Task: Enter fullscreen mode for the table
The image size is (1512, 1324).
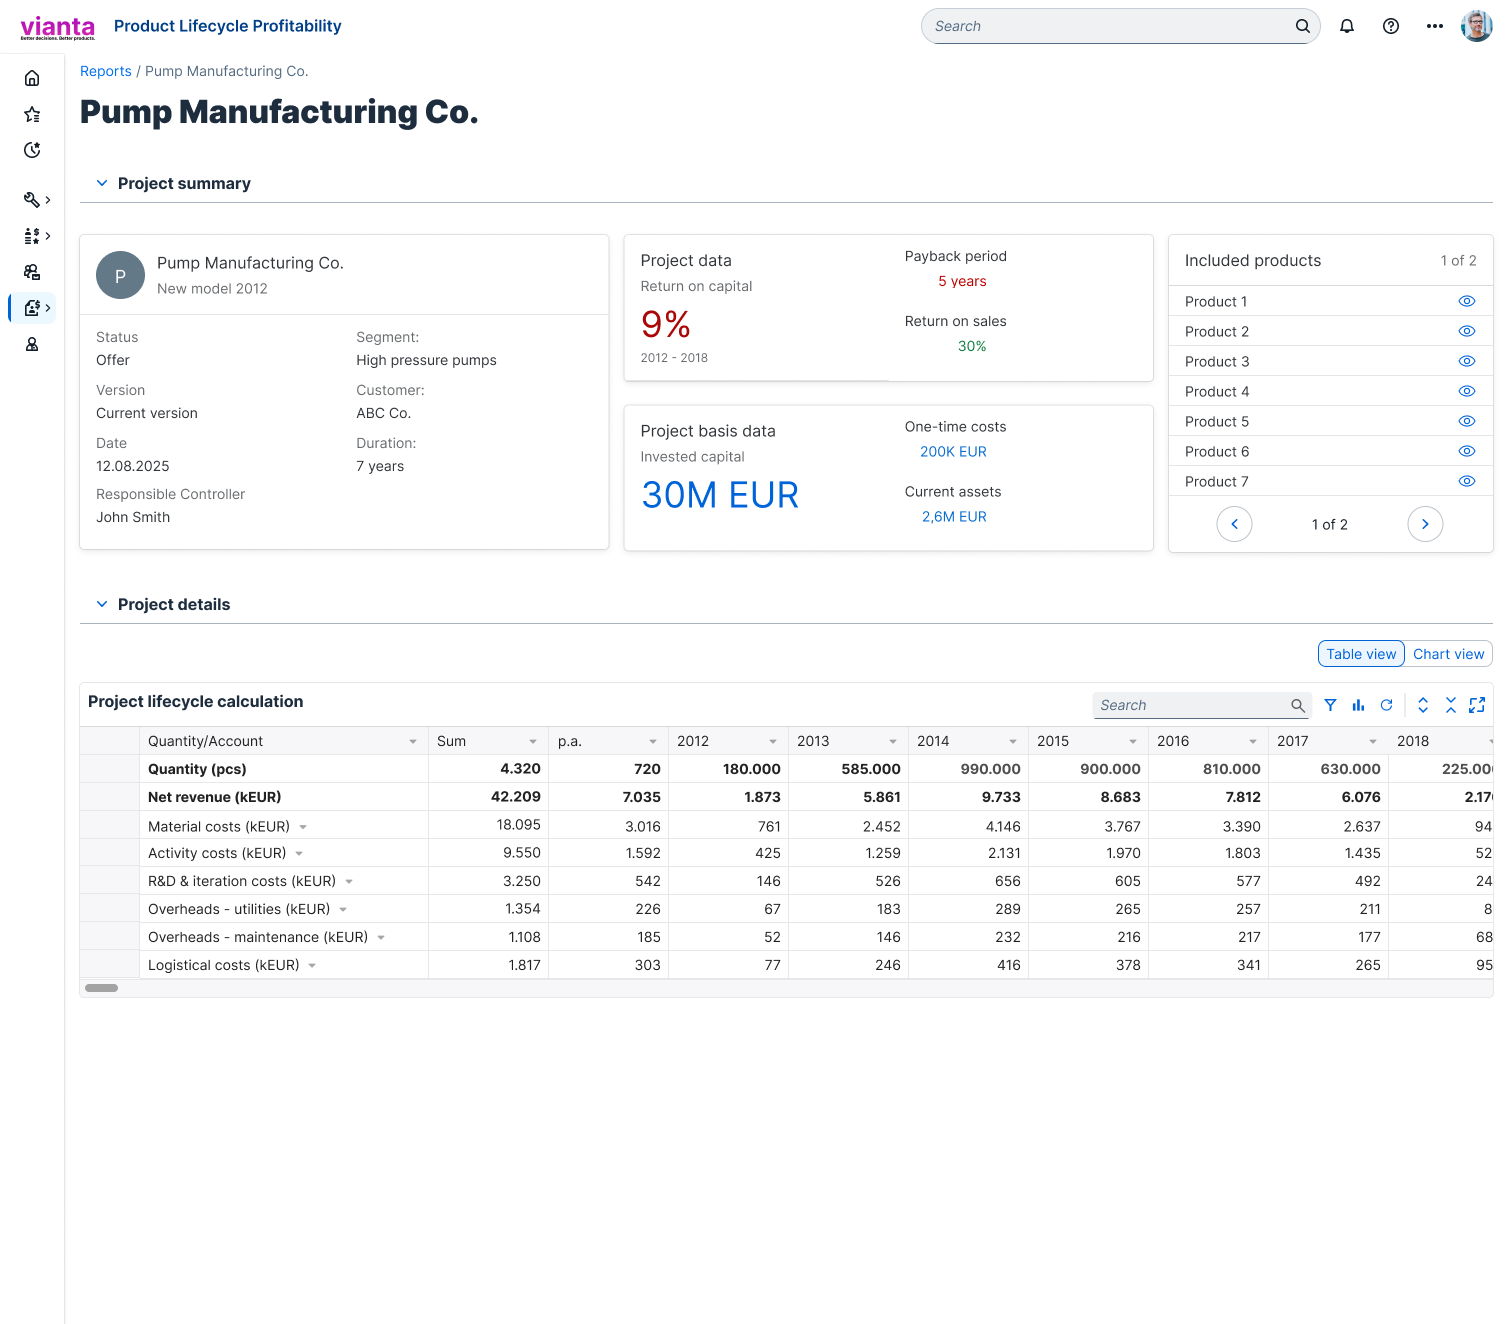Action: click(1477, 705)
